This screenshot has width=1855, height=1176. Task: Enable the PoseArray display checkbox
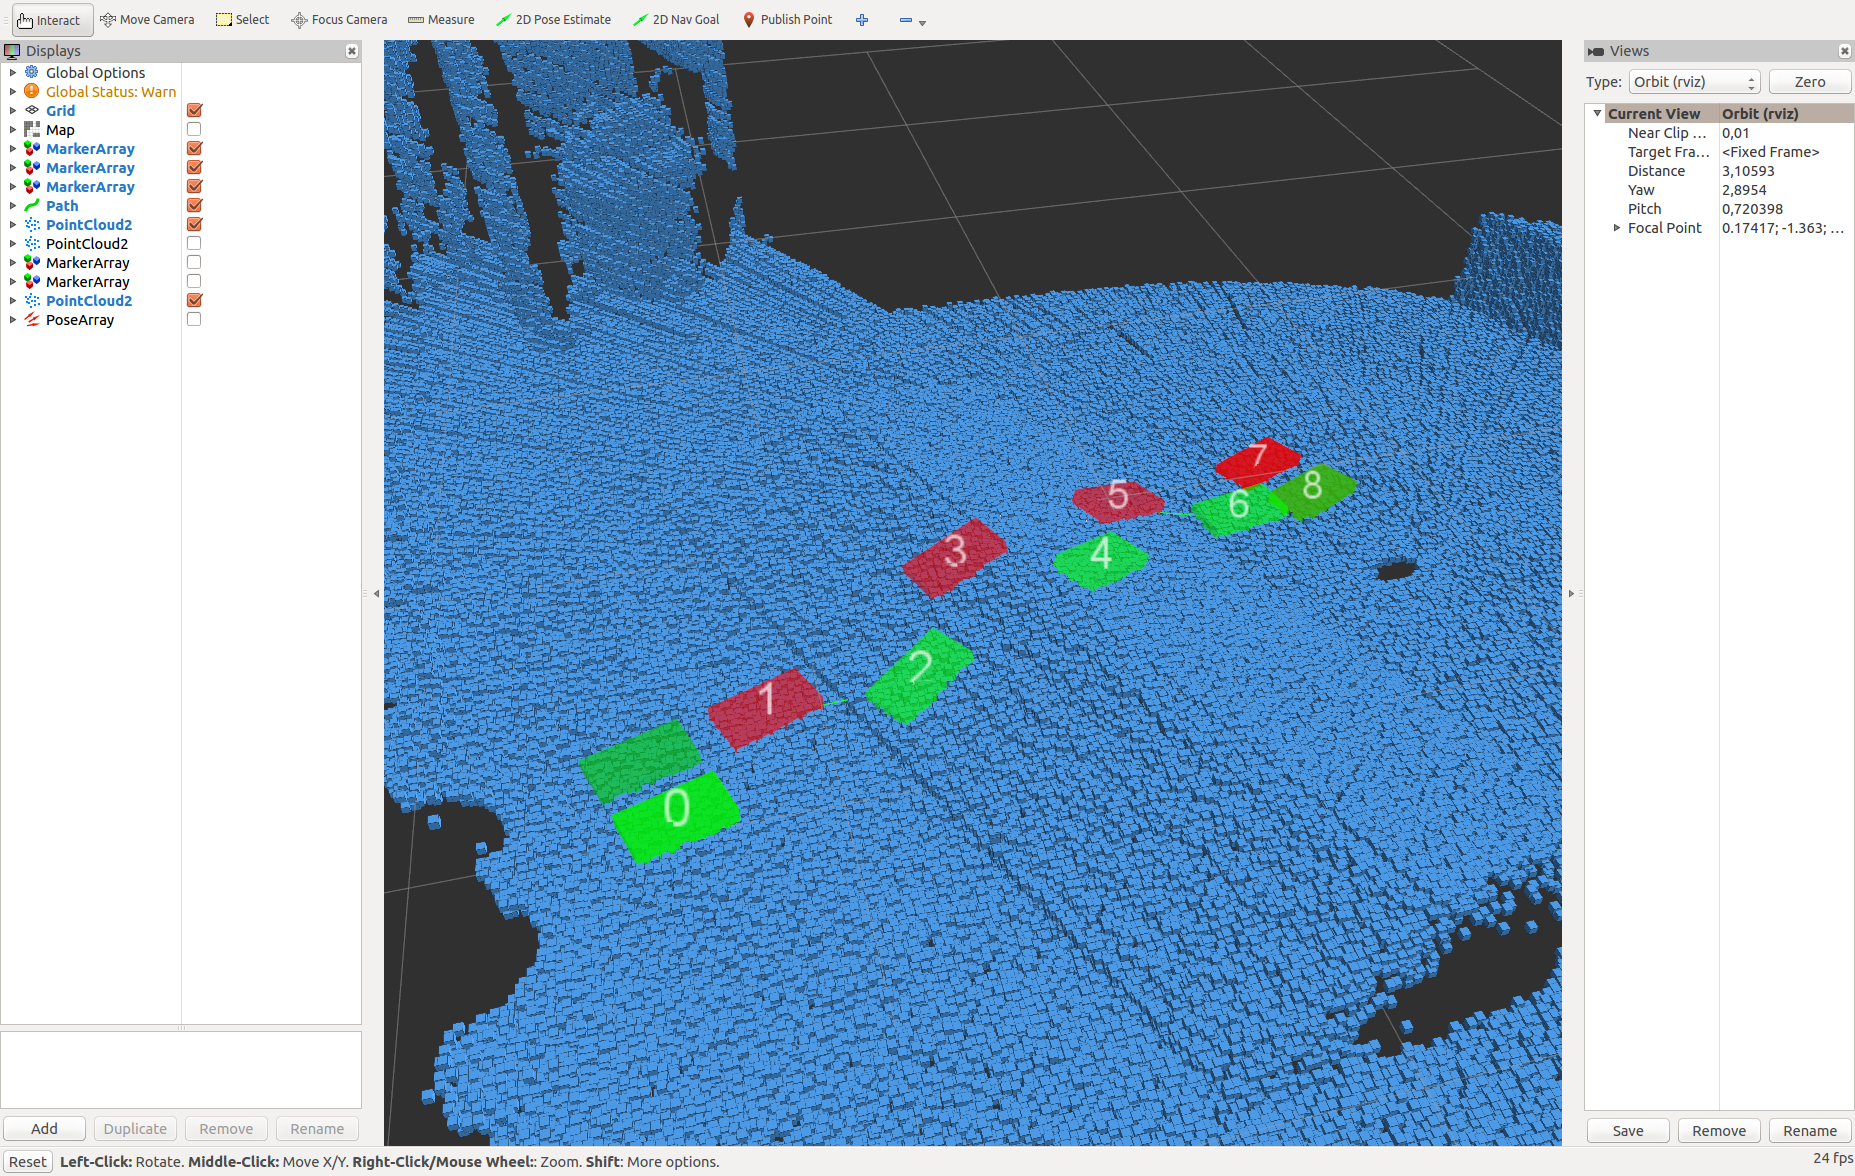tap(195, 320)
